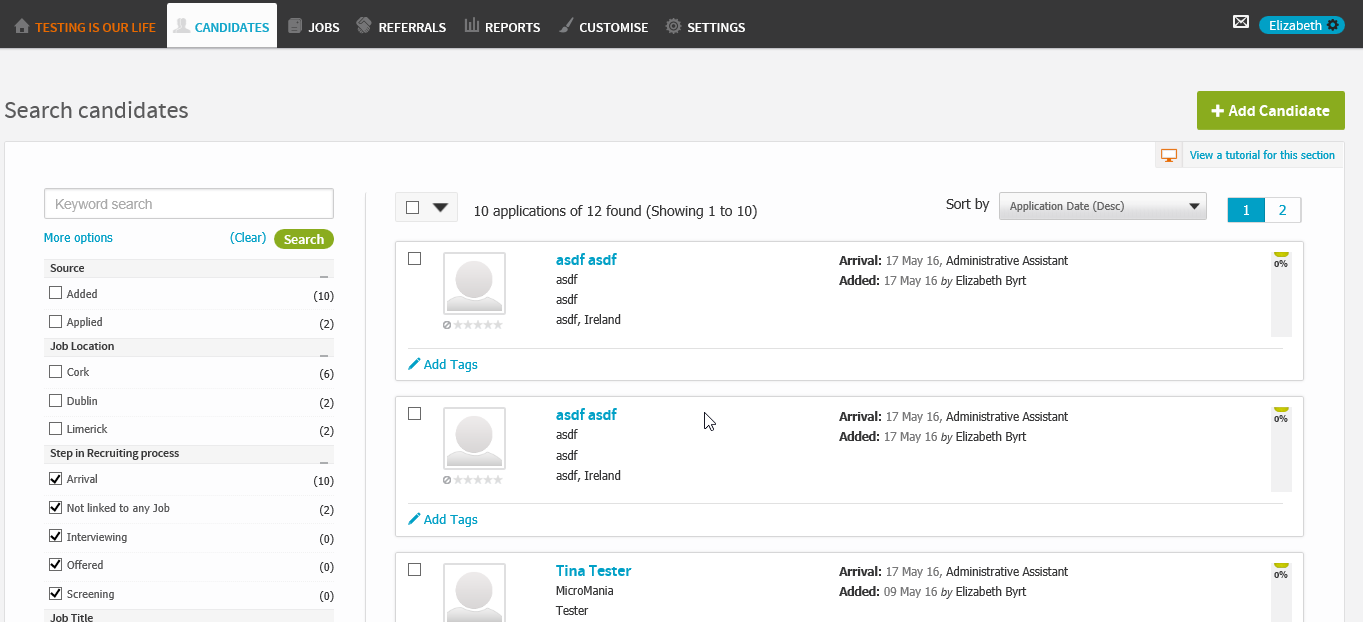Click the Customise paintbrush icon
The height and width of the screenshot is (622, 1363).
point(566,26)
